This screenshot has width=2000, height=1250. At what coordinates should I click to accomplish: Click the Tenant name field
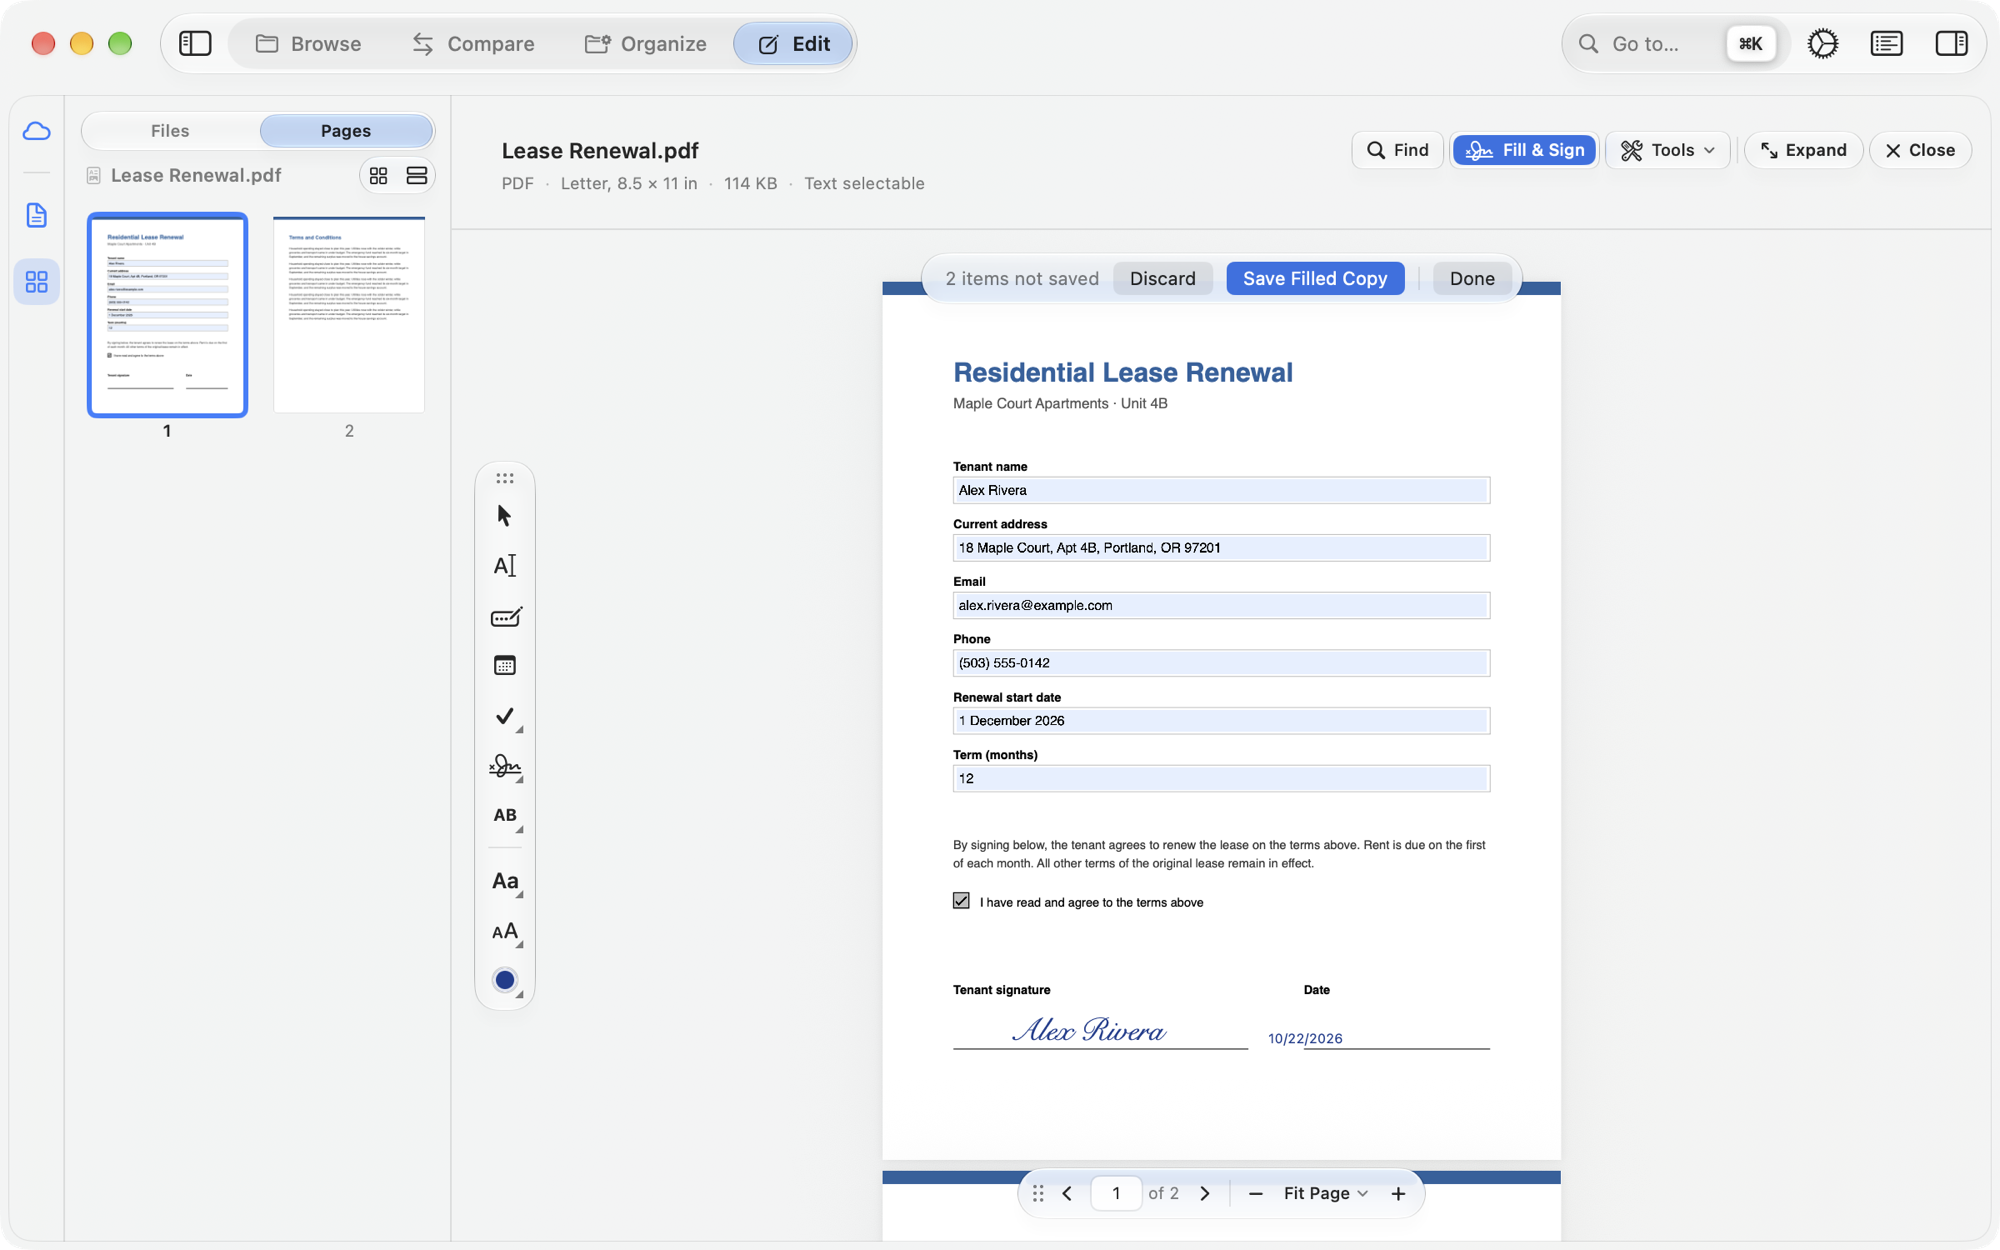click(x=1221, y=490)
